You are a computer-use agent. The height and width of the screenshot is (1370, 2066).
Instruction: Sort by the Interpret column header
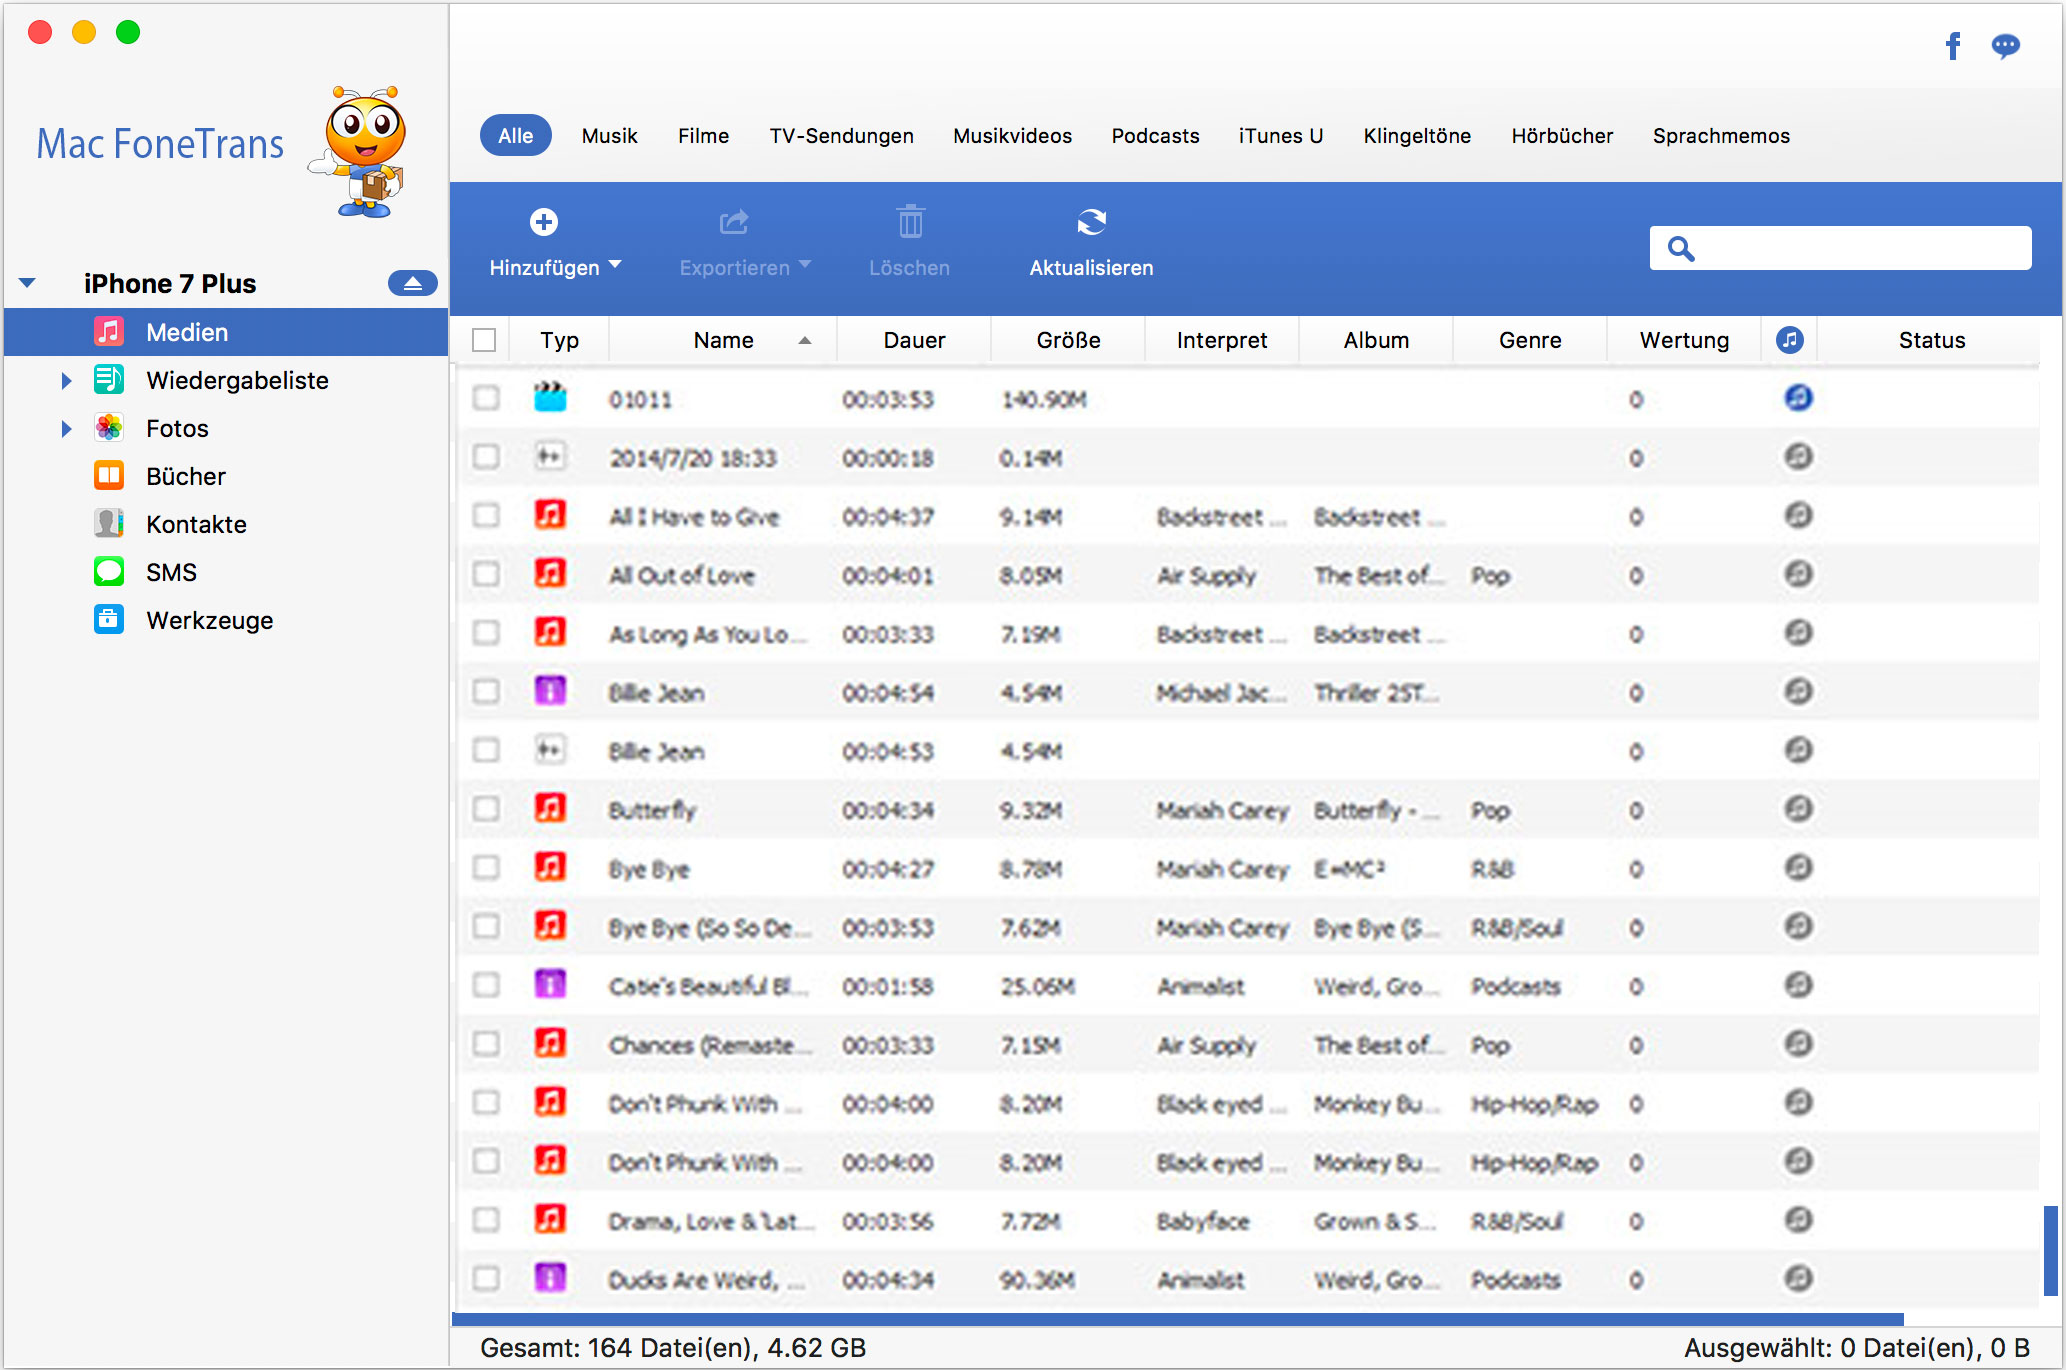1221,340
